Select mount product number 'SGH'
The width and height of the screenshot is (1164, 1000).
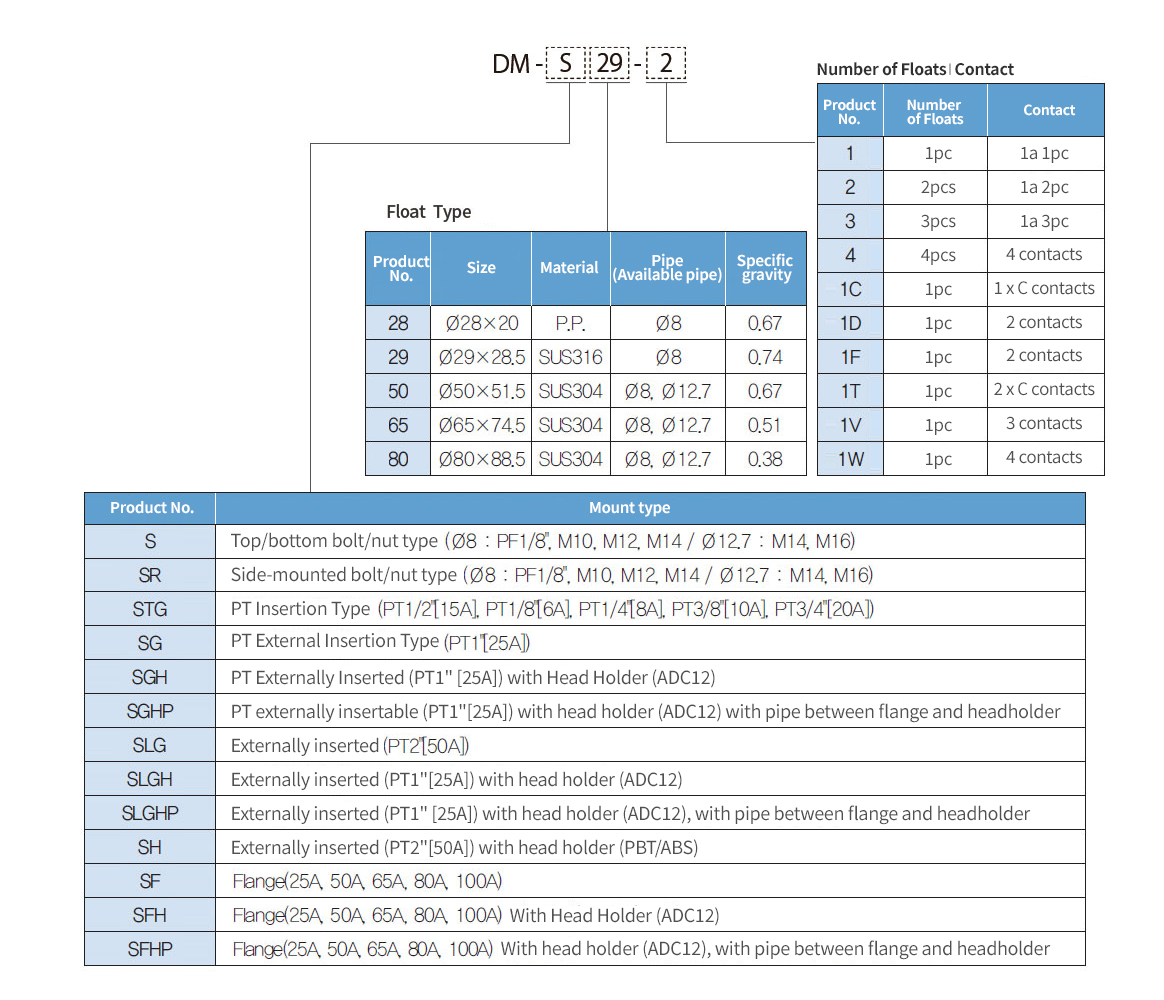click(150, 678)
